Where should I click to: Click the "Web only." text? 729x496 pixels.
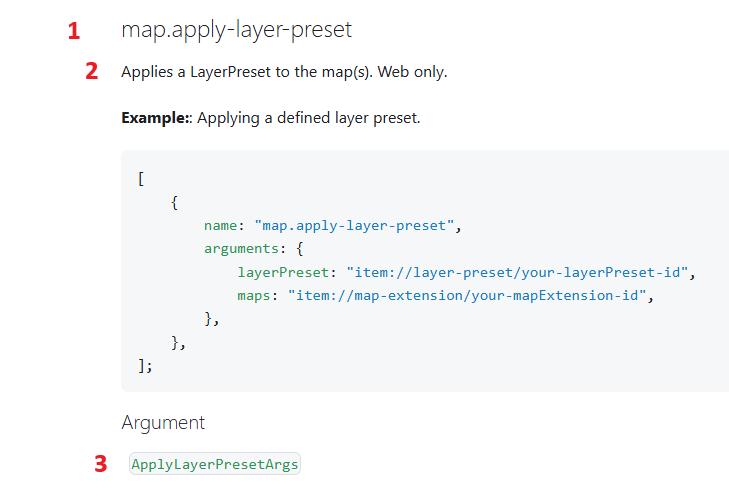(412, 72)
